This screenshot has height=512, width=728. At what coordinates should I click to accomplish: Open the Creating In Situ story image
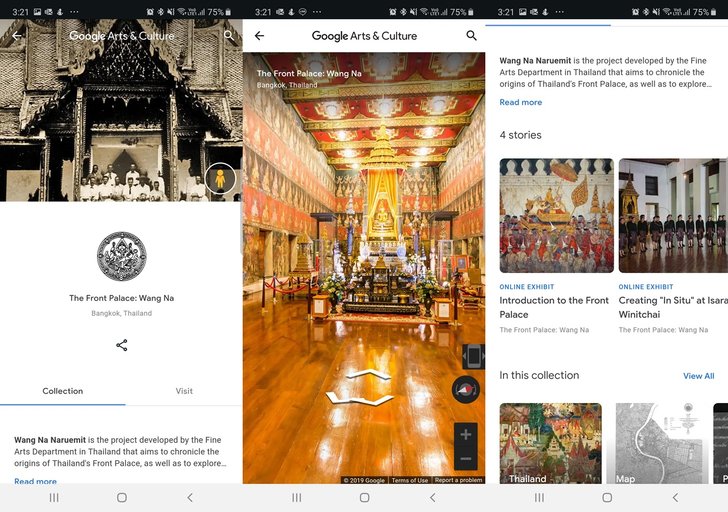673,215
